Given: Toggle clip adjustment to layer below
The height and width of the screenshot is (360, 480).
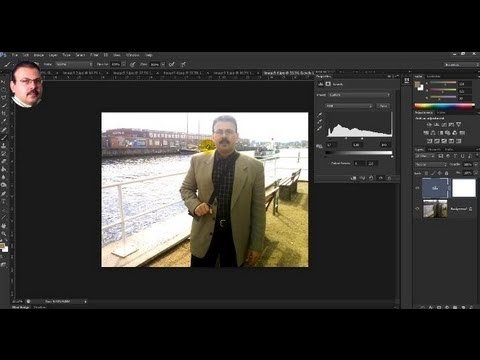Looking at the screenshot, I should pyautogui.click(x=354, y=178).
